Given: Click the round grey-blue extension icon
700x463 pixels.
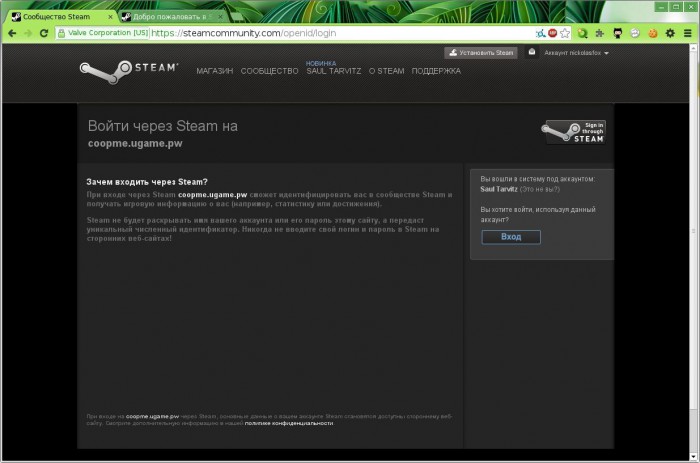Looking at the screenshot, I should click(635, 33).
